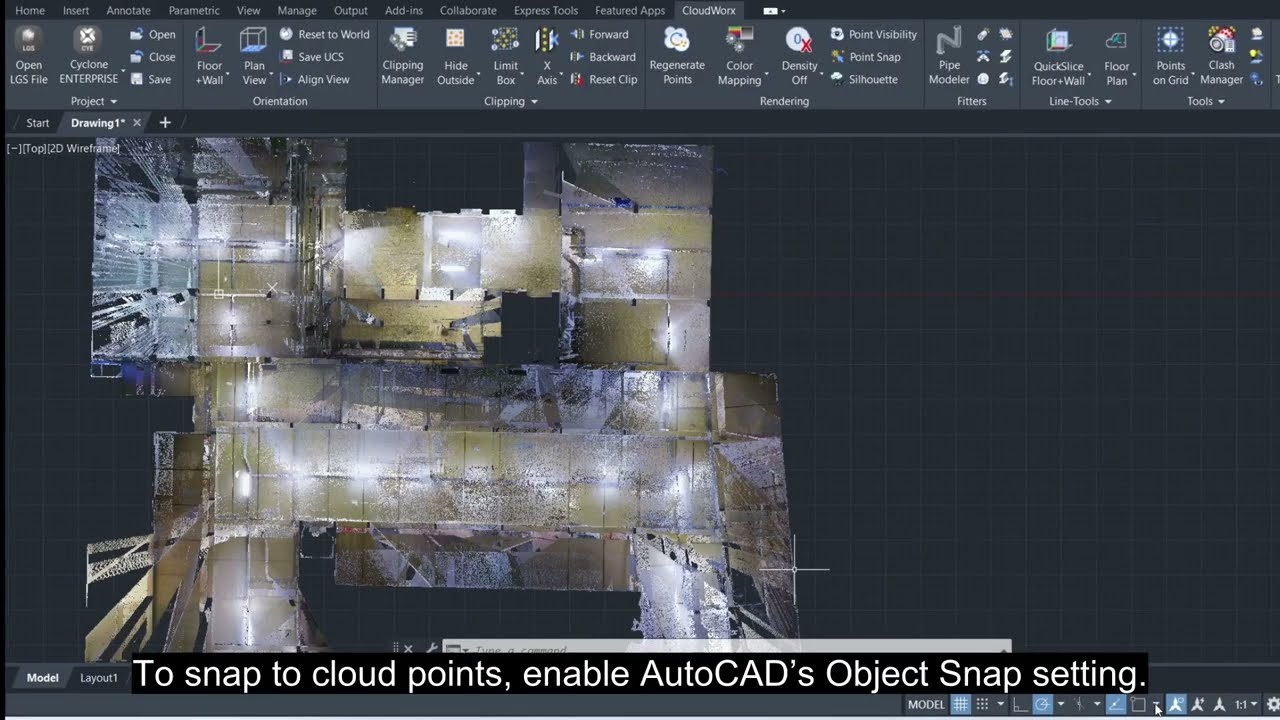Click the Forward clipping button

(599, 34)
